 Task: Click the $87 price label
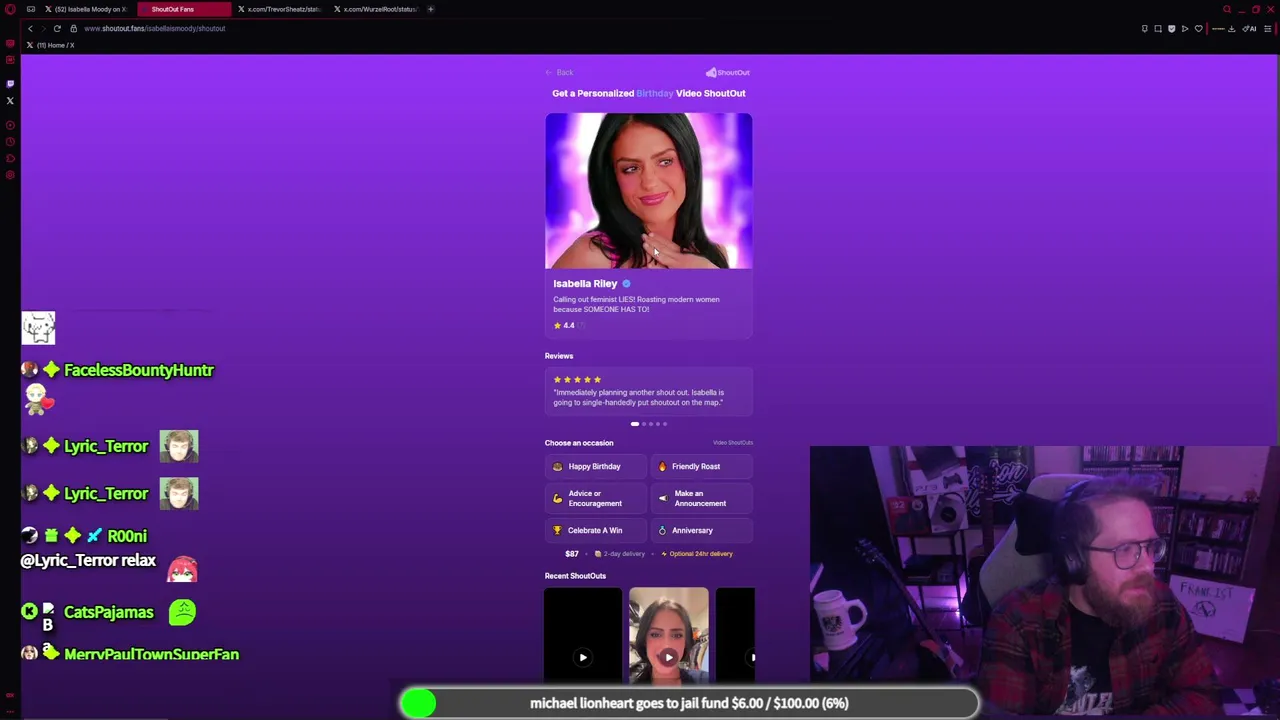pos(572,554)
